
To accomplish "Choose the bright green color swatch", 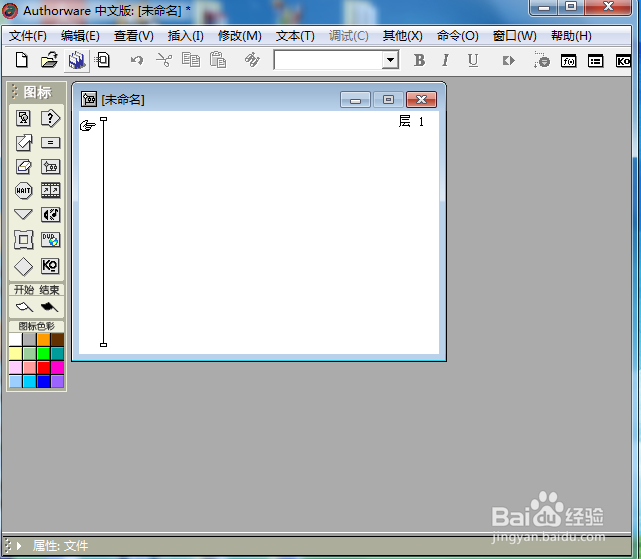I will click(43, 354).
